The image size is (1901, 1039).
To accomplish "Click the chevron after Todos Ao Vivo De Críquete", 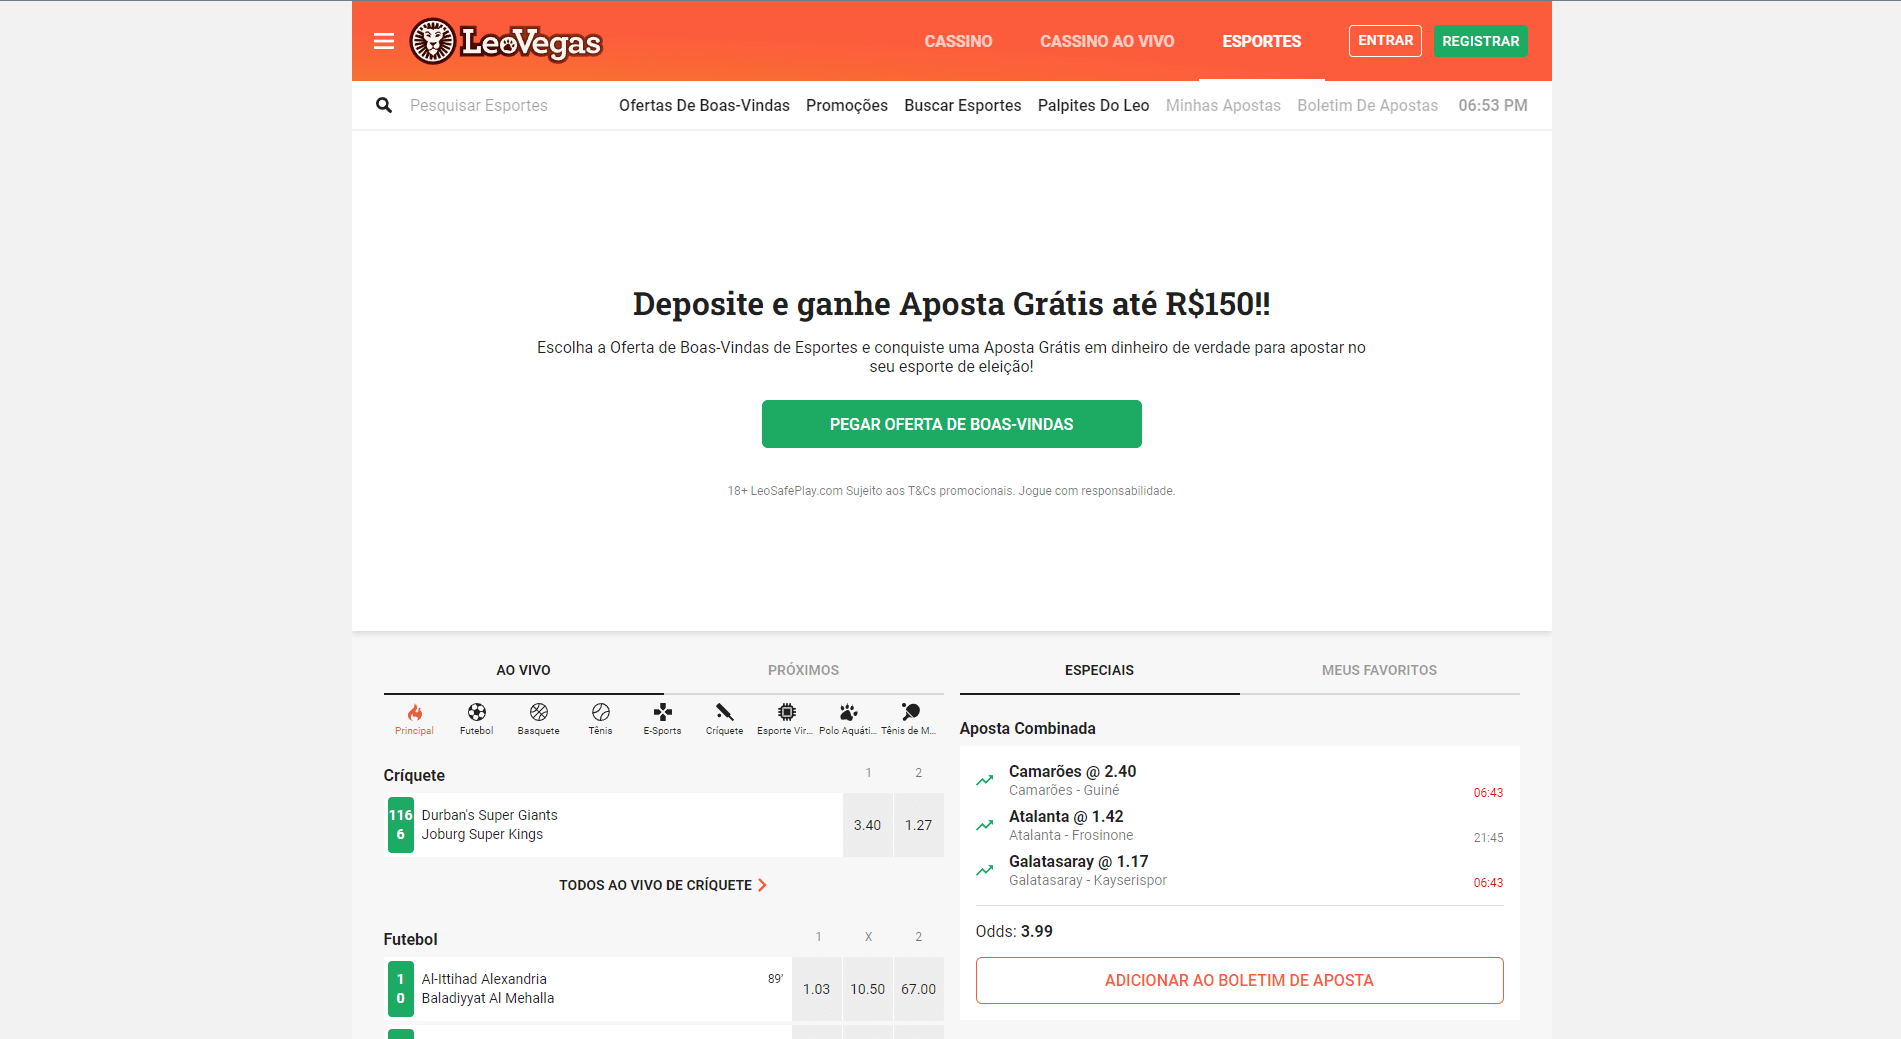I will click(x=762, y=885).
